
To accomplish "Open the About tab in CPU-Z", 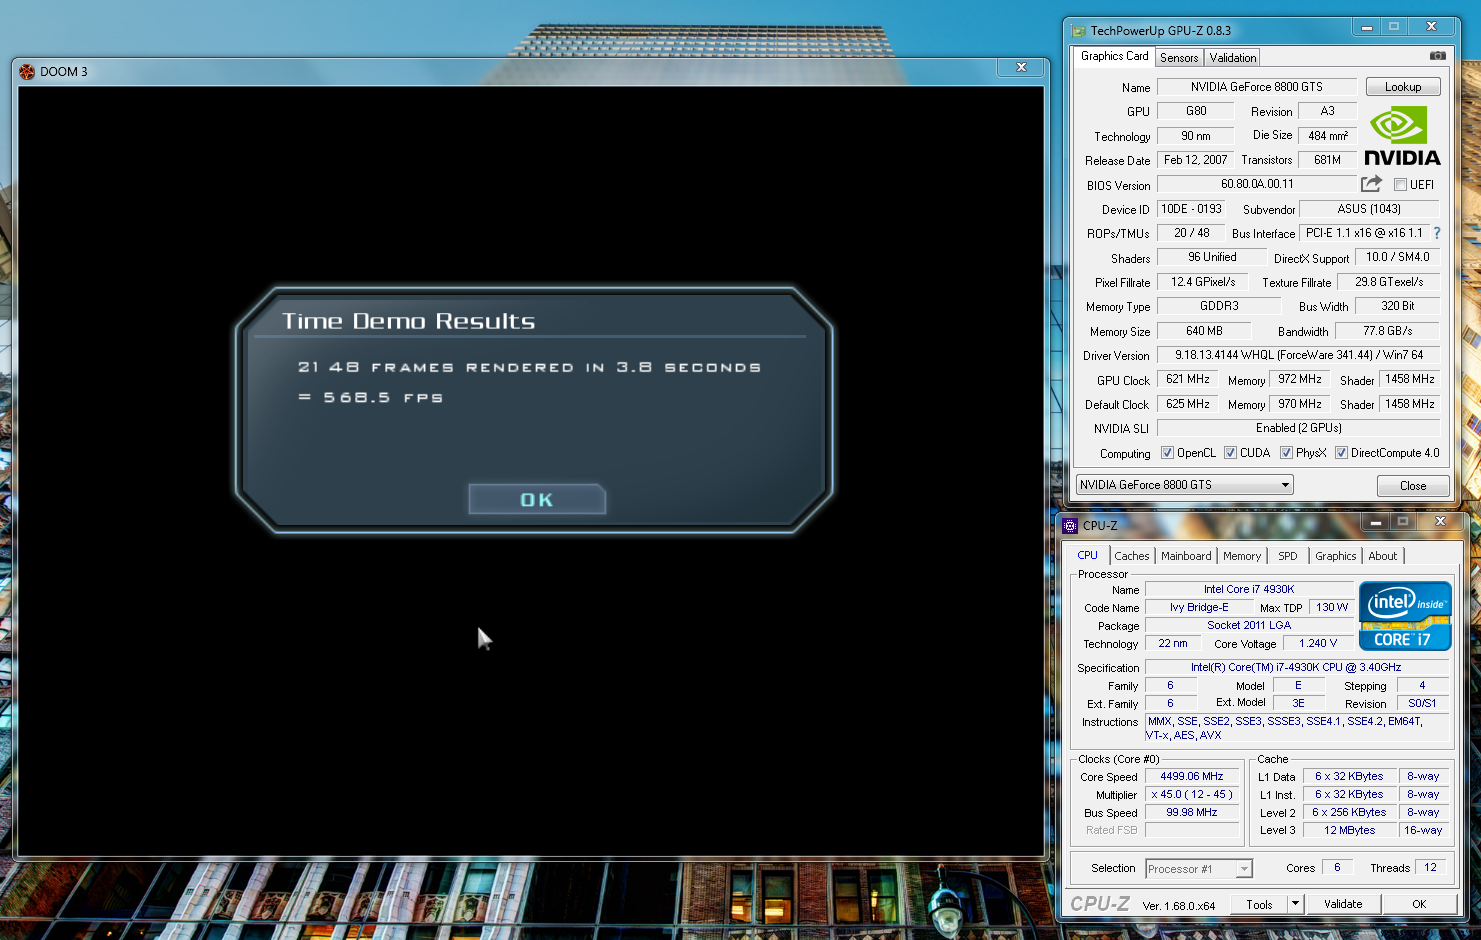I will click(1383, 556).
